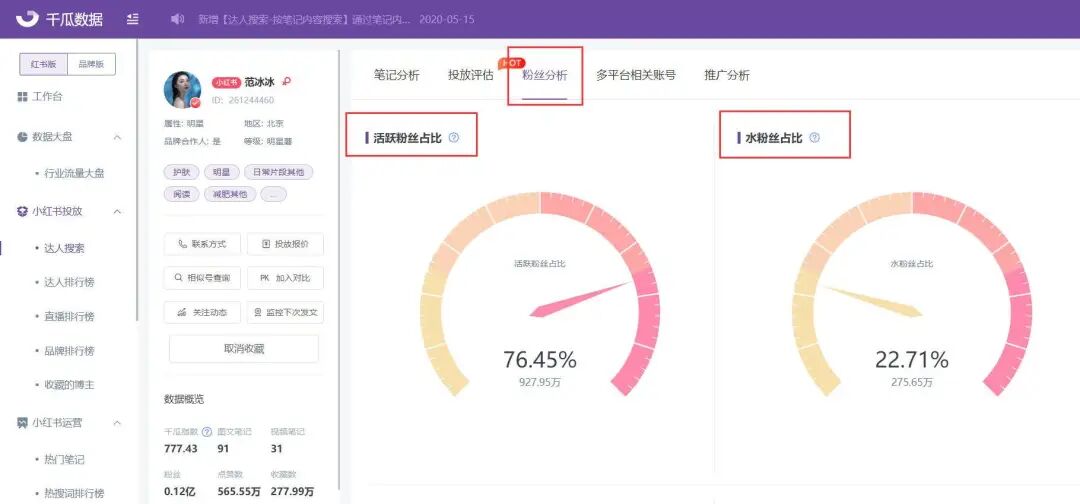This screenshot has height=504, width=1080.
Task: Open the 多平台相关账号 tab
Action: coord(636,76)
